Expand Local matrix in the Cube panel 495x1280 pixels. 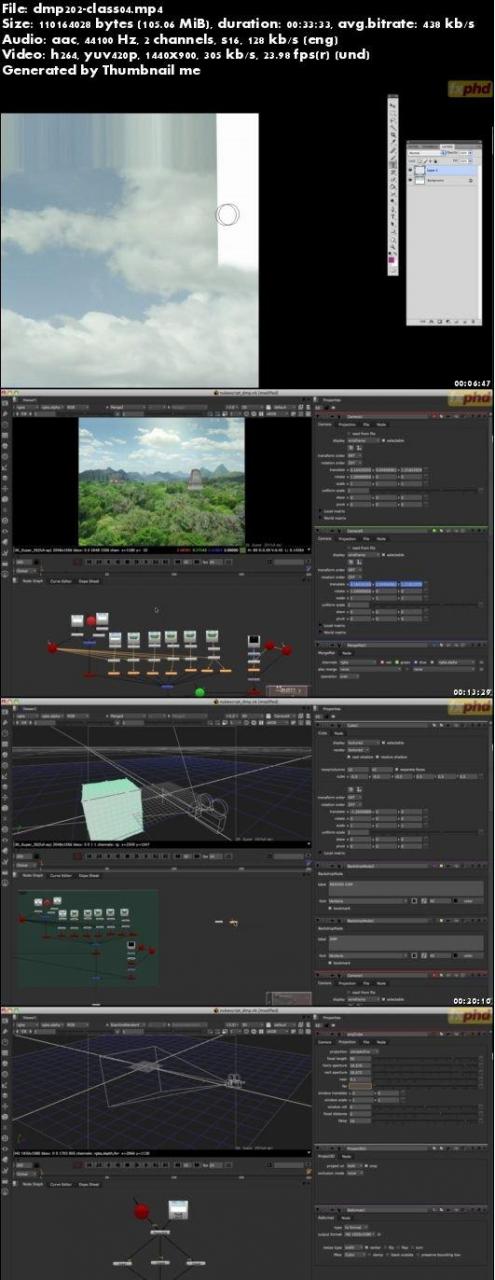pyautogui.click(x=332, y=852)
